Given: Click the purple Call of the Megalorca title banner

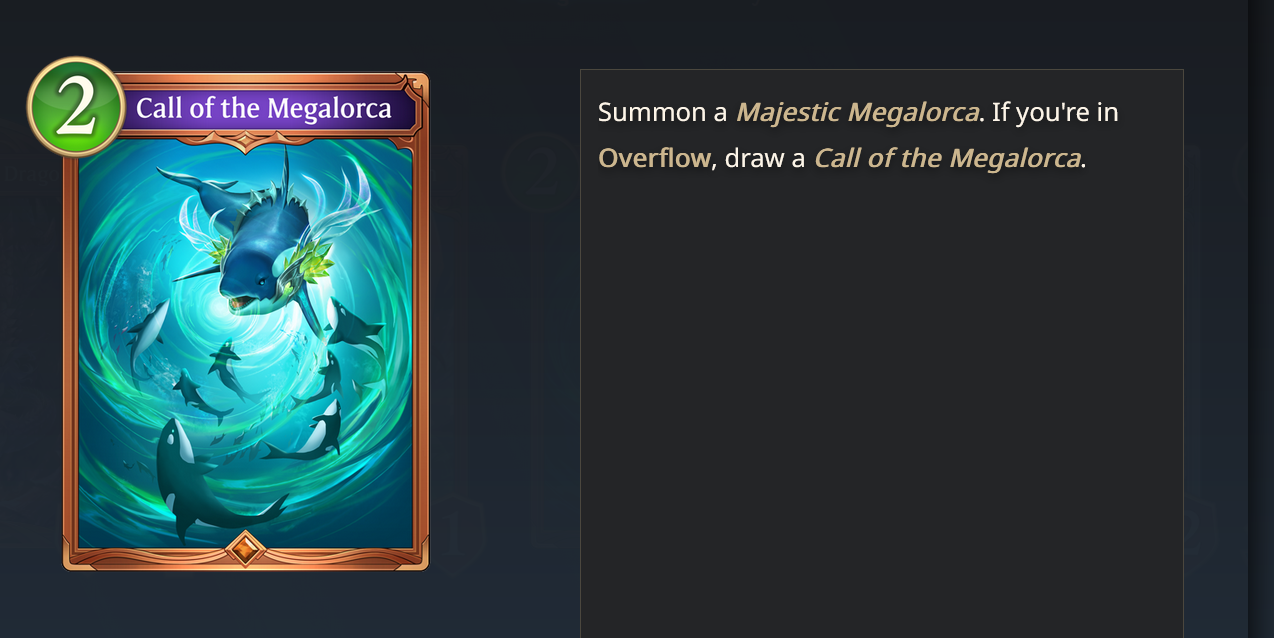Looking at the screenshot, I should (264, 108).
